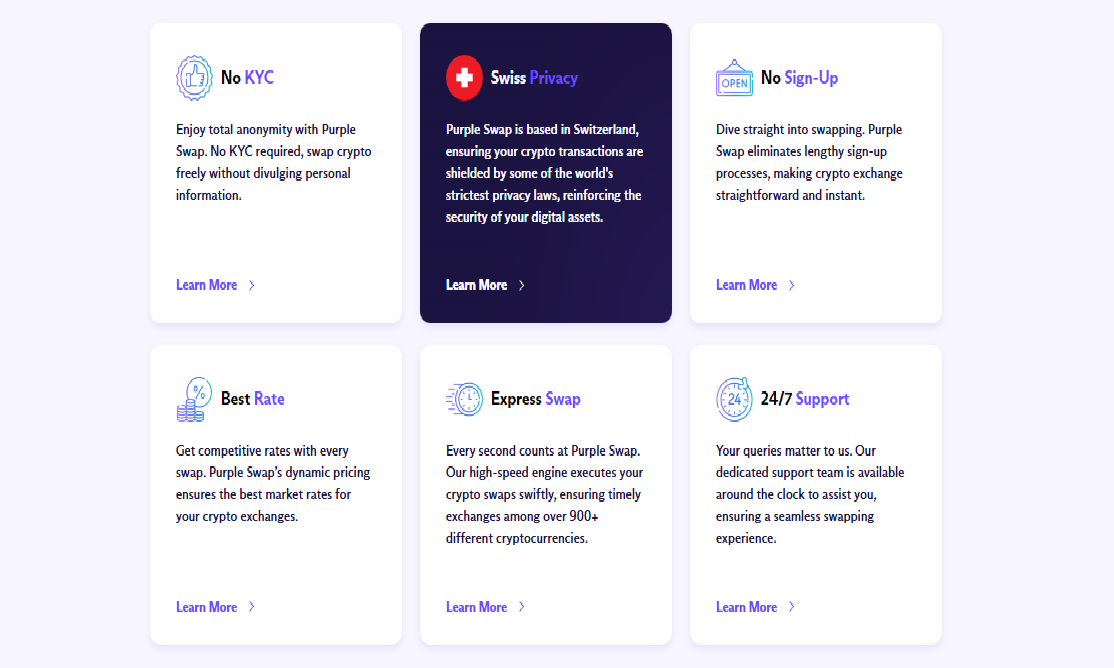Image resolution: width=1114 pixels, height=668 pixels.
Task: Click the chevron arrow in the Best Rate card
Action: coord(252,607)
